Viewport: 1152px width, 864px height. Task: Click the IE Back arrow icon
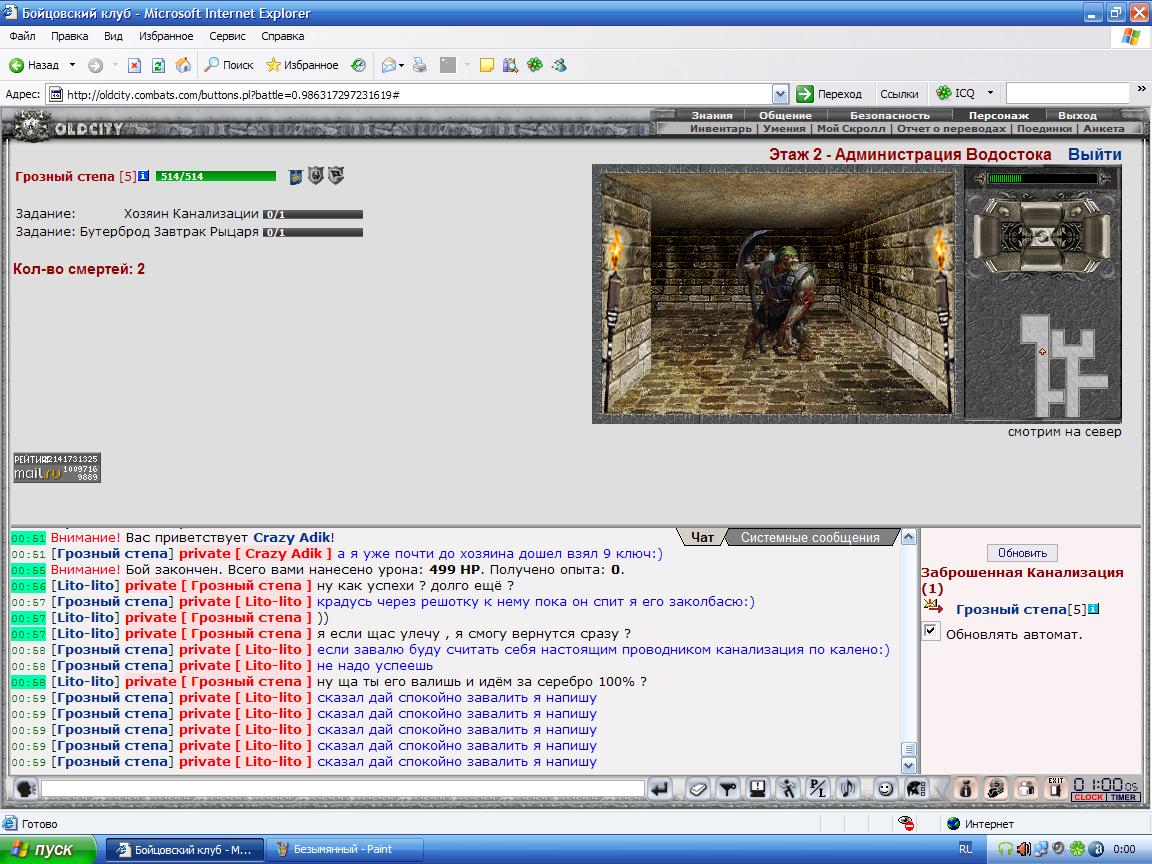coord(16,65)
